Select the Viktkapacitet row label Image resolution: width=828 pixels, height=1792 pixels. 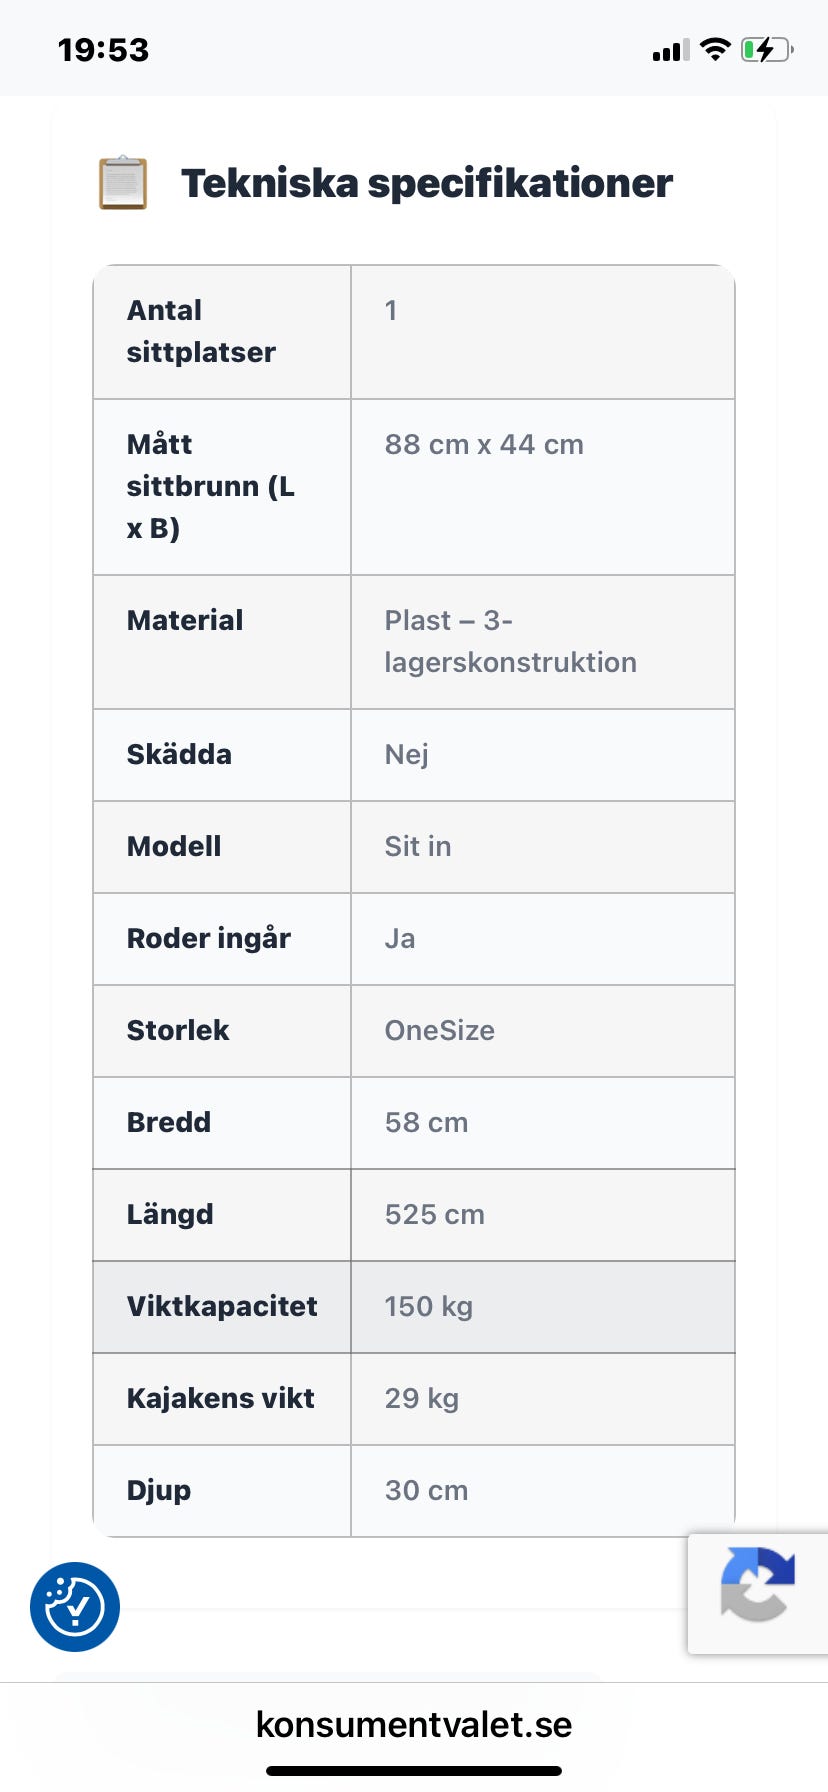click(x=222, y=1306)
